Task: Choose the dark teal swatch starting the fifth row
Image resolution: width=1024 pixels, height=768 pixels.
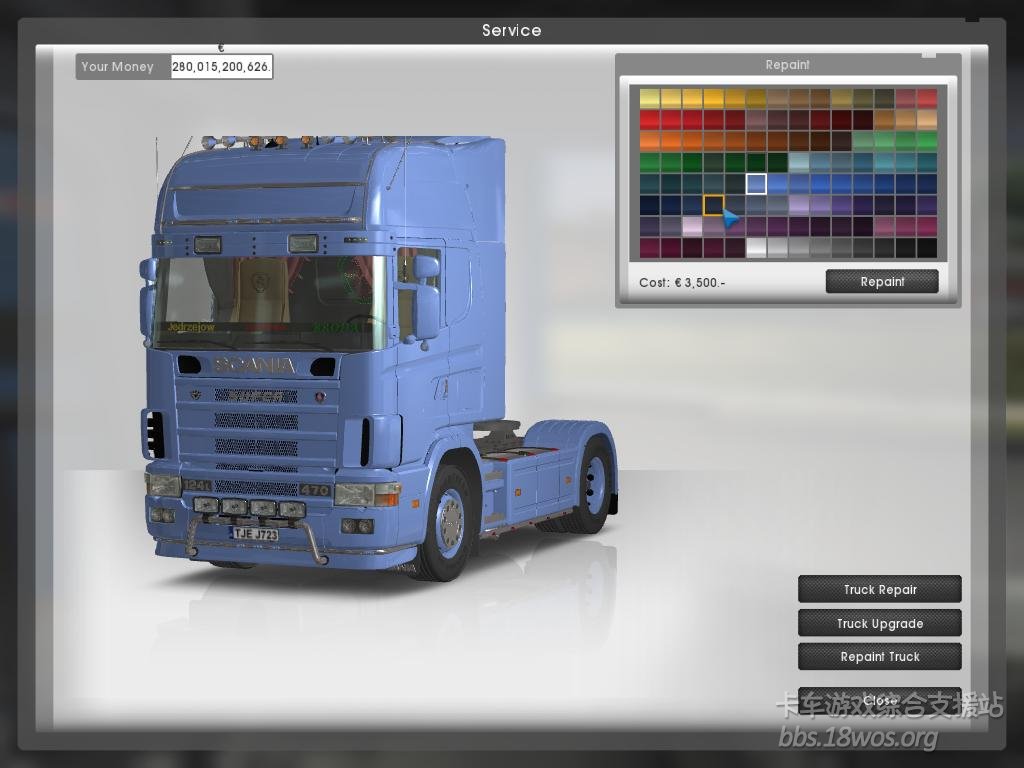Action: pyautogui.click(x=650, y=184)
